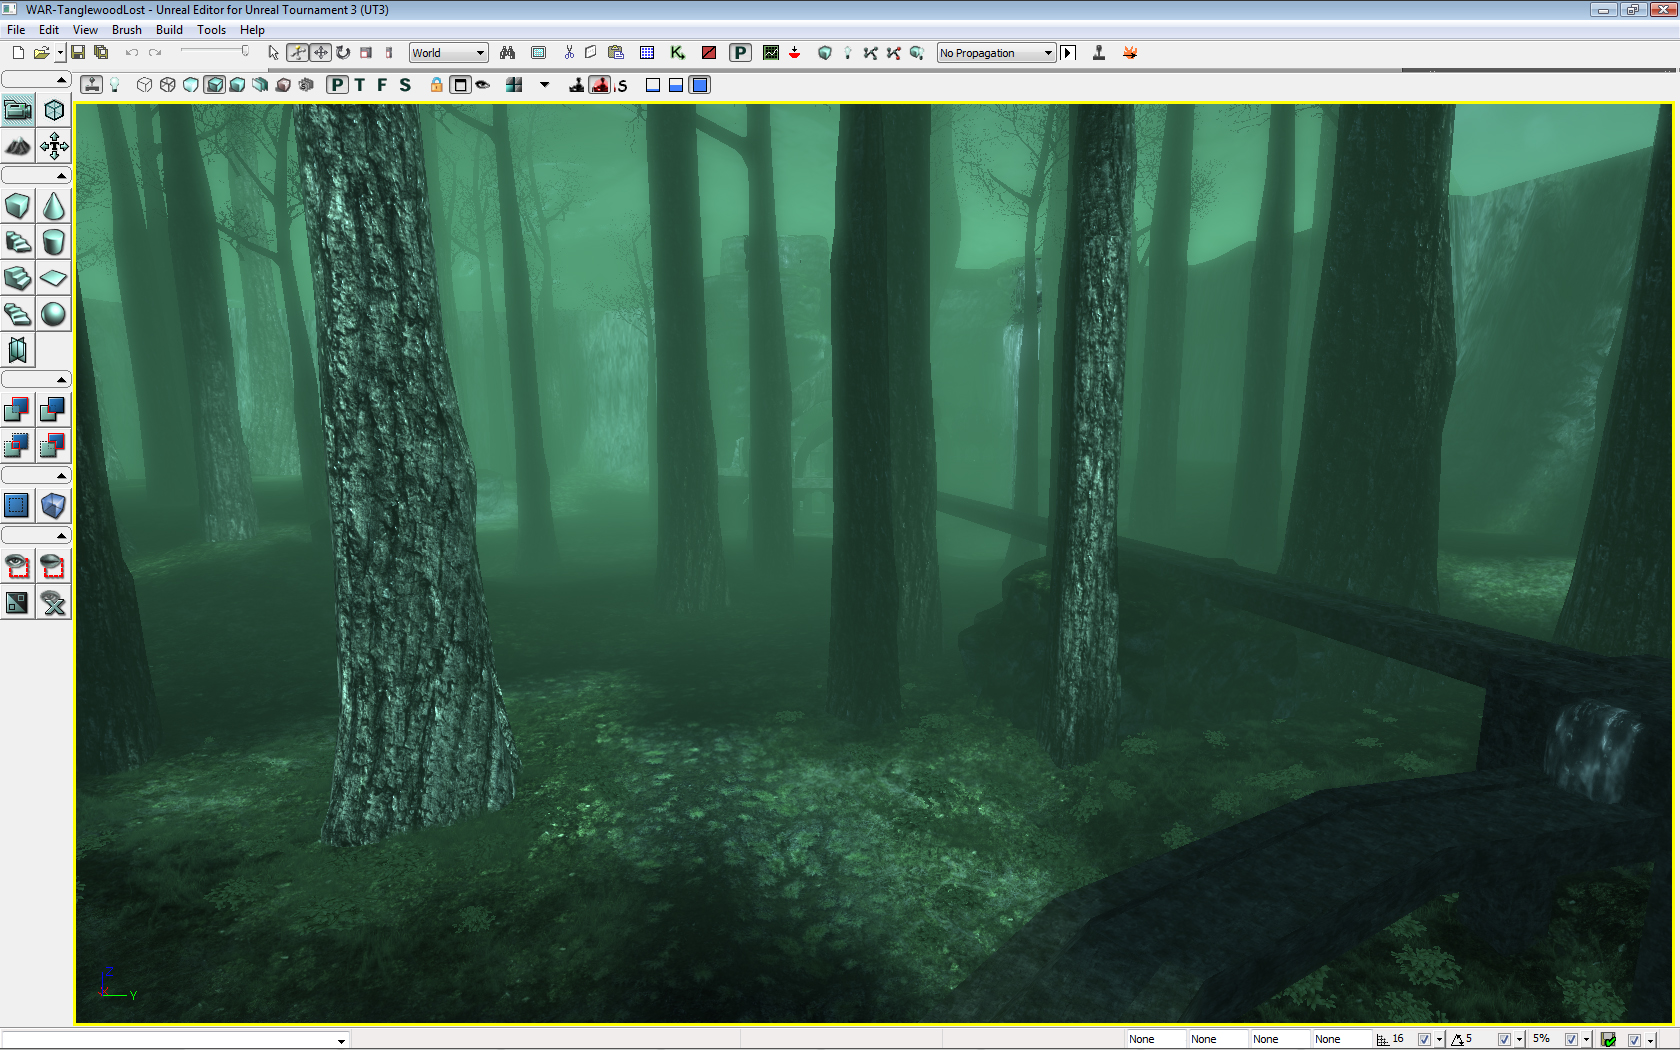Open viewport show flags dropdown arrow
This screenshot has width=1680, height=1050.
[545, 85]
